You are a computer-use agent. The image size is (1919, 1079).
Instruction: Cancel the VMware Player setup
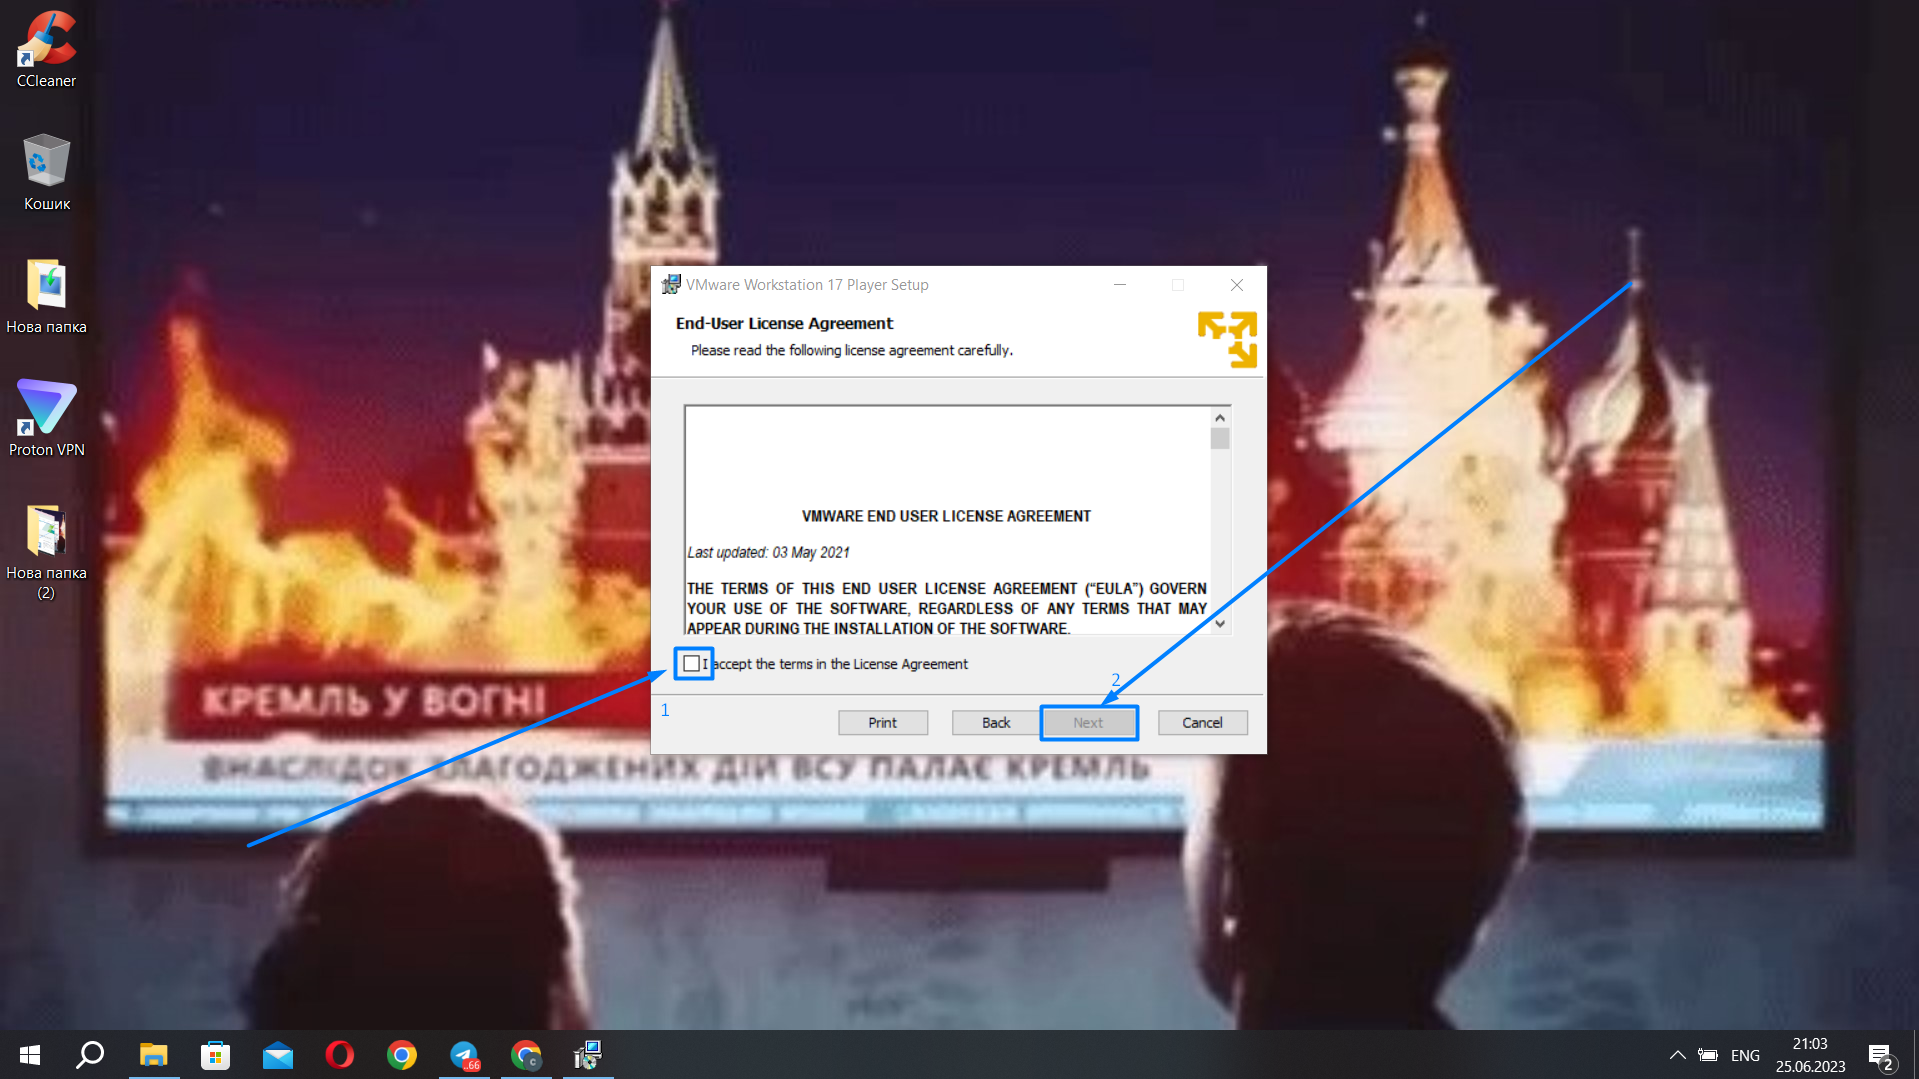coord(1202,722)
